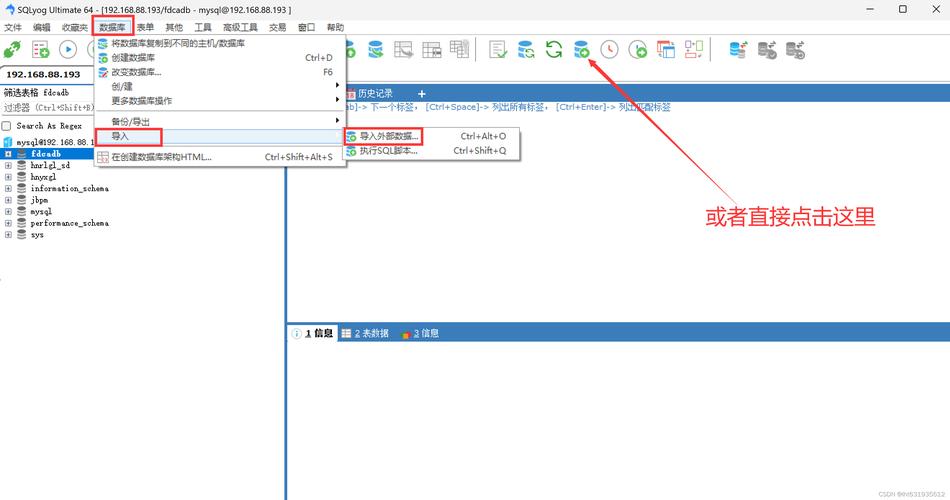
Task: Click the document with green checkmark icon
Action: pyautogui.click(x=498, y=49)
